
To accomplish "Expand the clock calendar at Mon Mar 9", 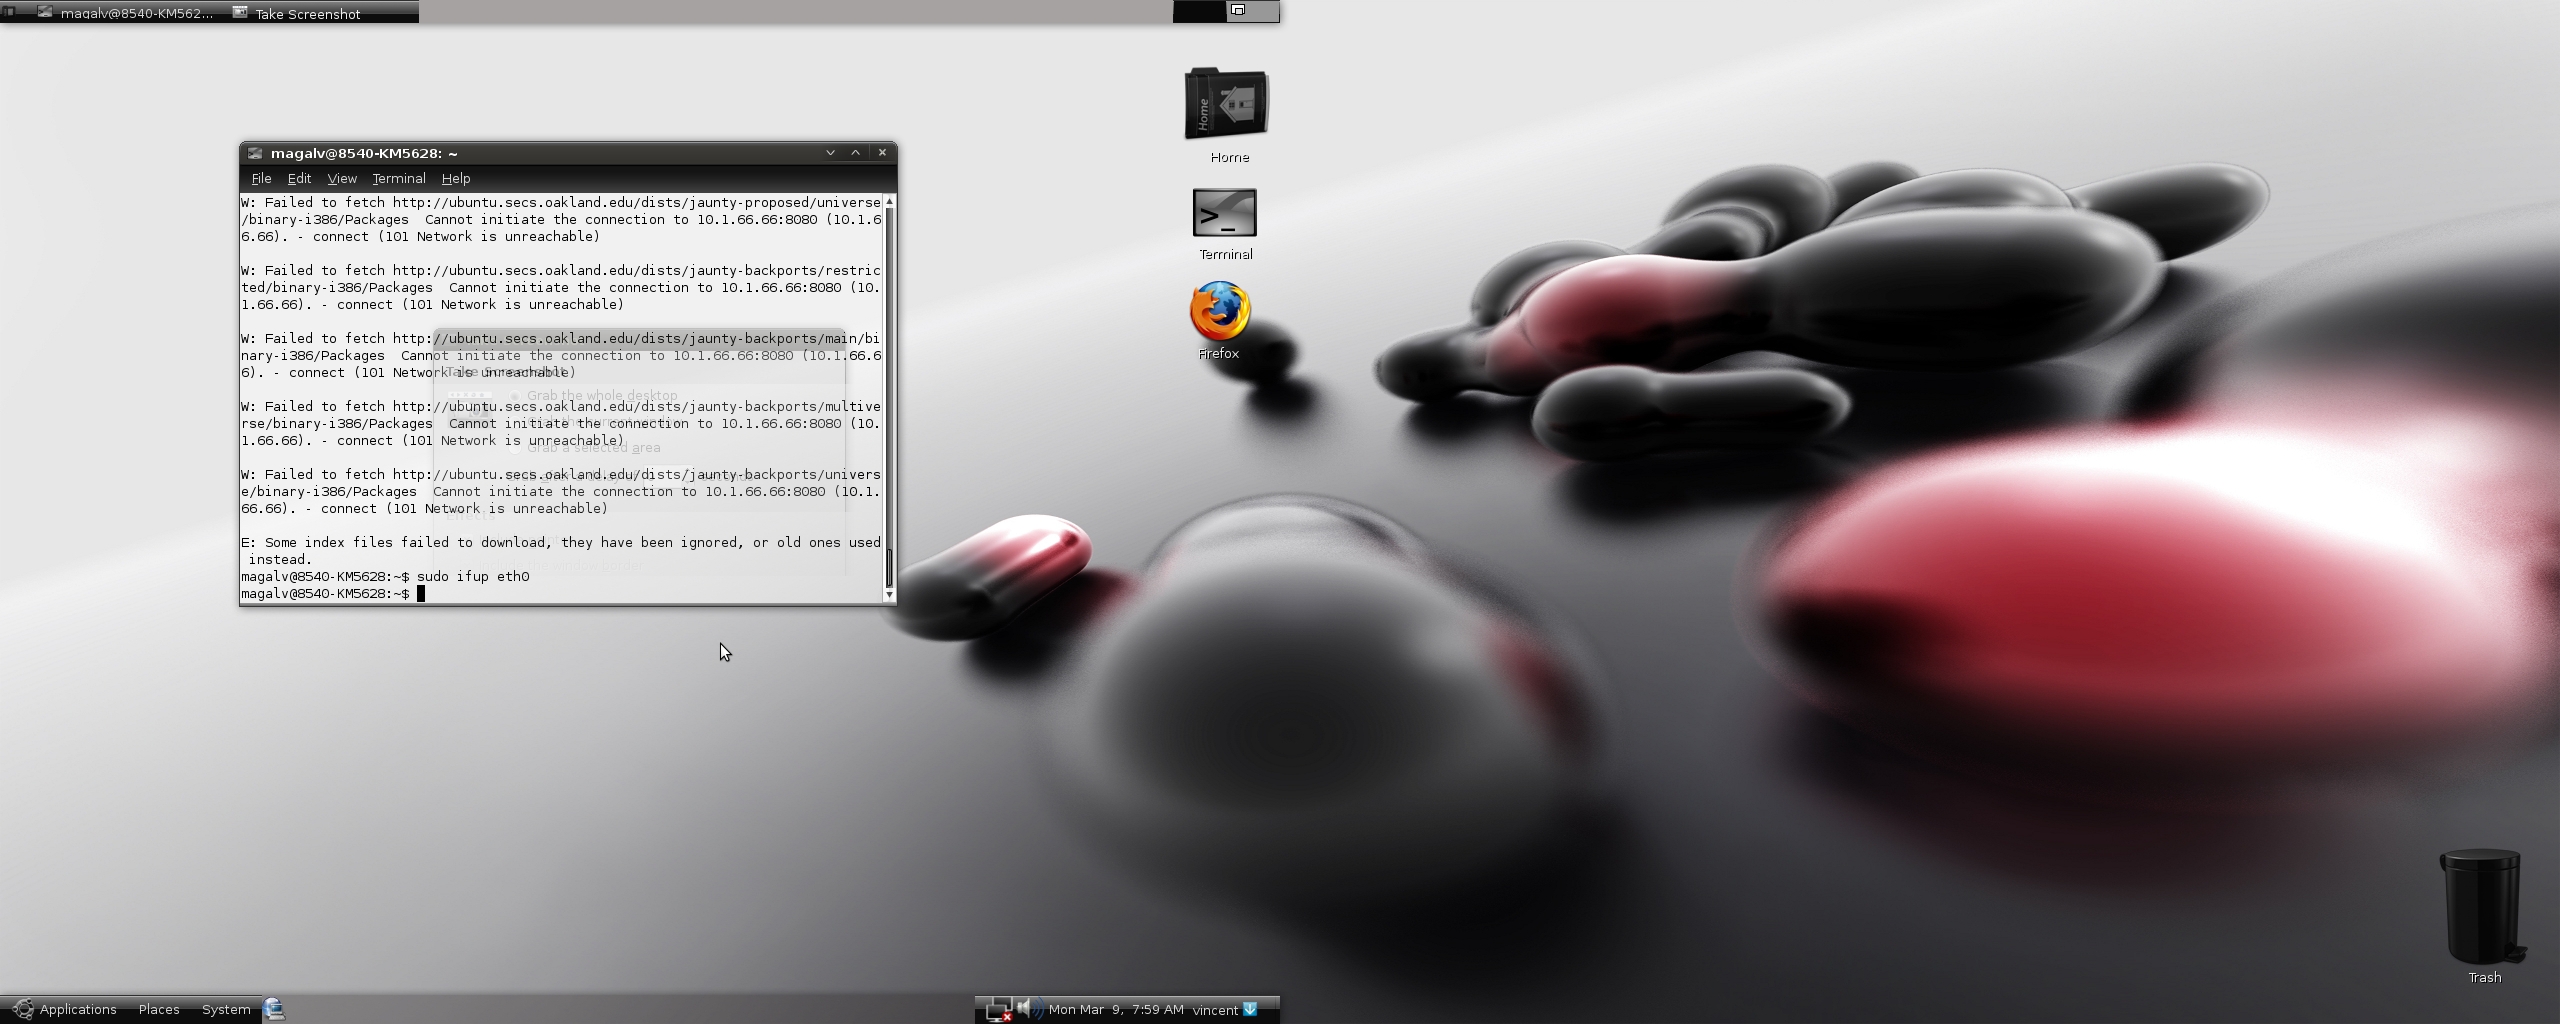I will (x=1115, y=1010).
